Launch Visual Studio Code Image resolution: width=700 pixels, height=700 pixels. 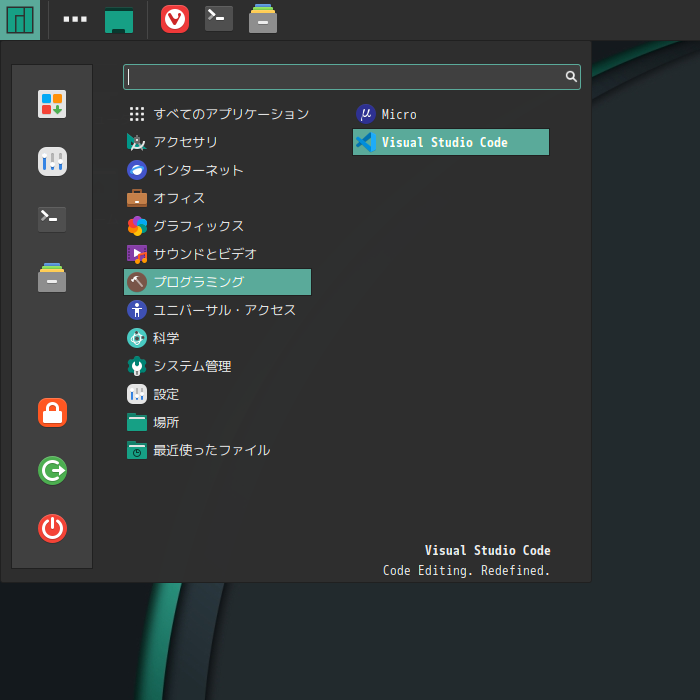(451, 142)
